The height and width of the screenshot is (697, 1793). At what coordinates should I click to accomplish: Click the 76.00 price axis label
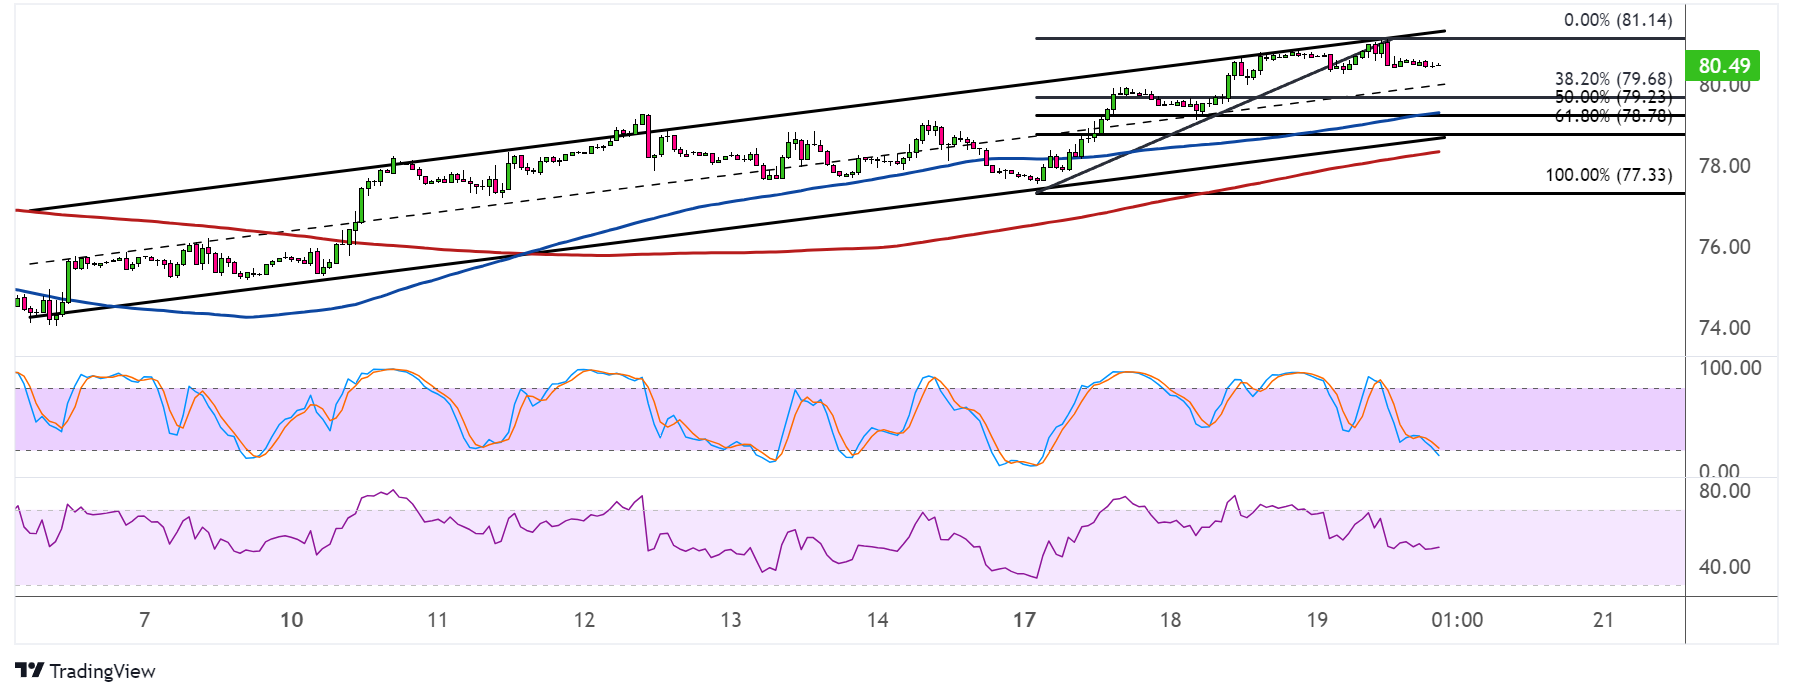coord(1724,247)
